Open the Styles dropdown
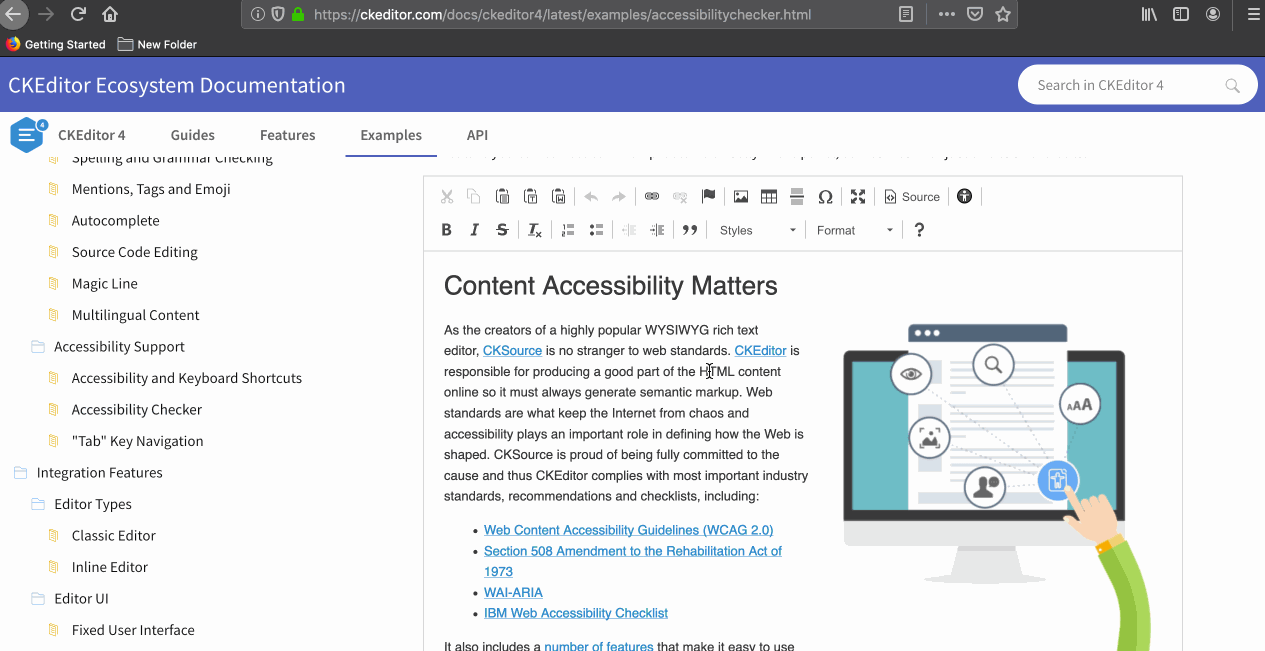The image size is (1265, 651). tap(758, 229)
